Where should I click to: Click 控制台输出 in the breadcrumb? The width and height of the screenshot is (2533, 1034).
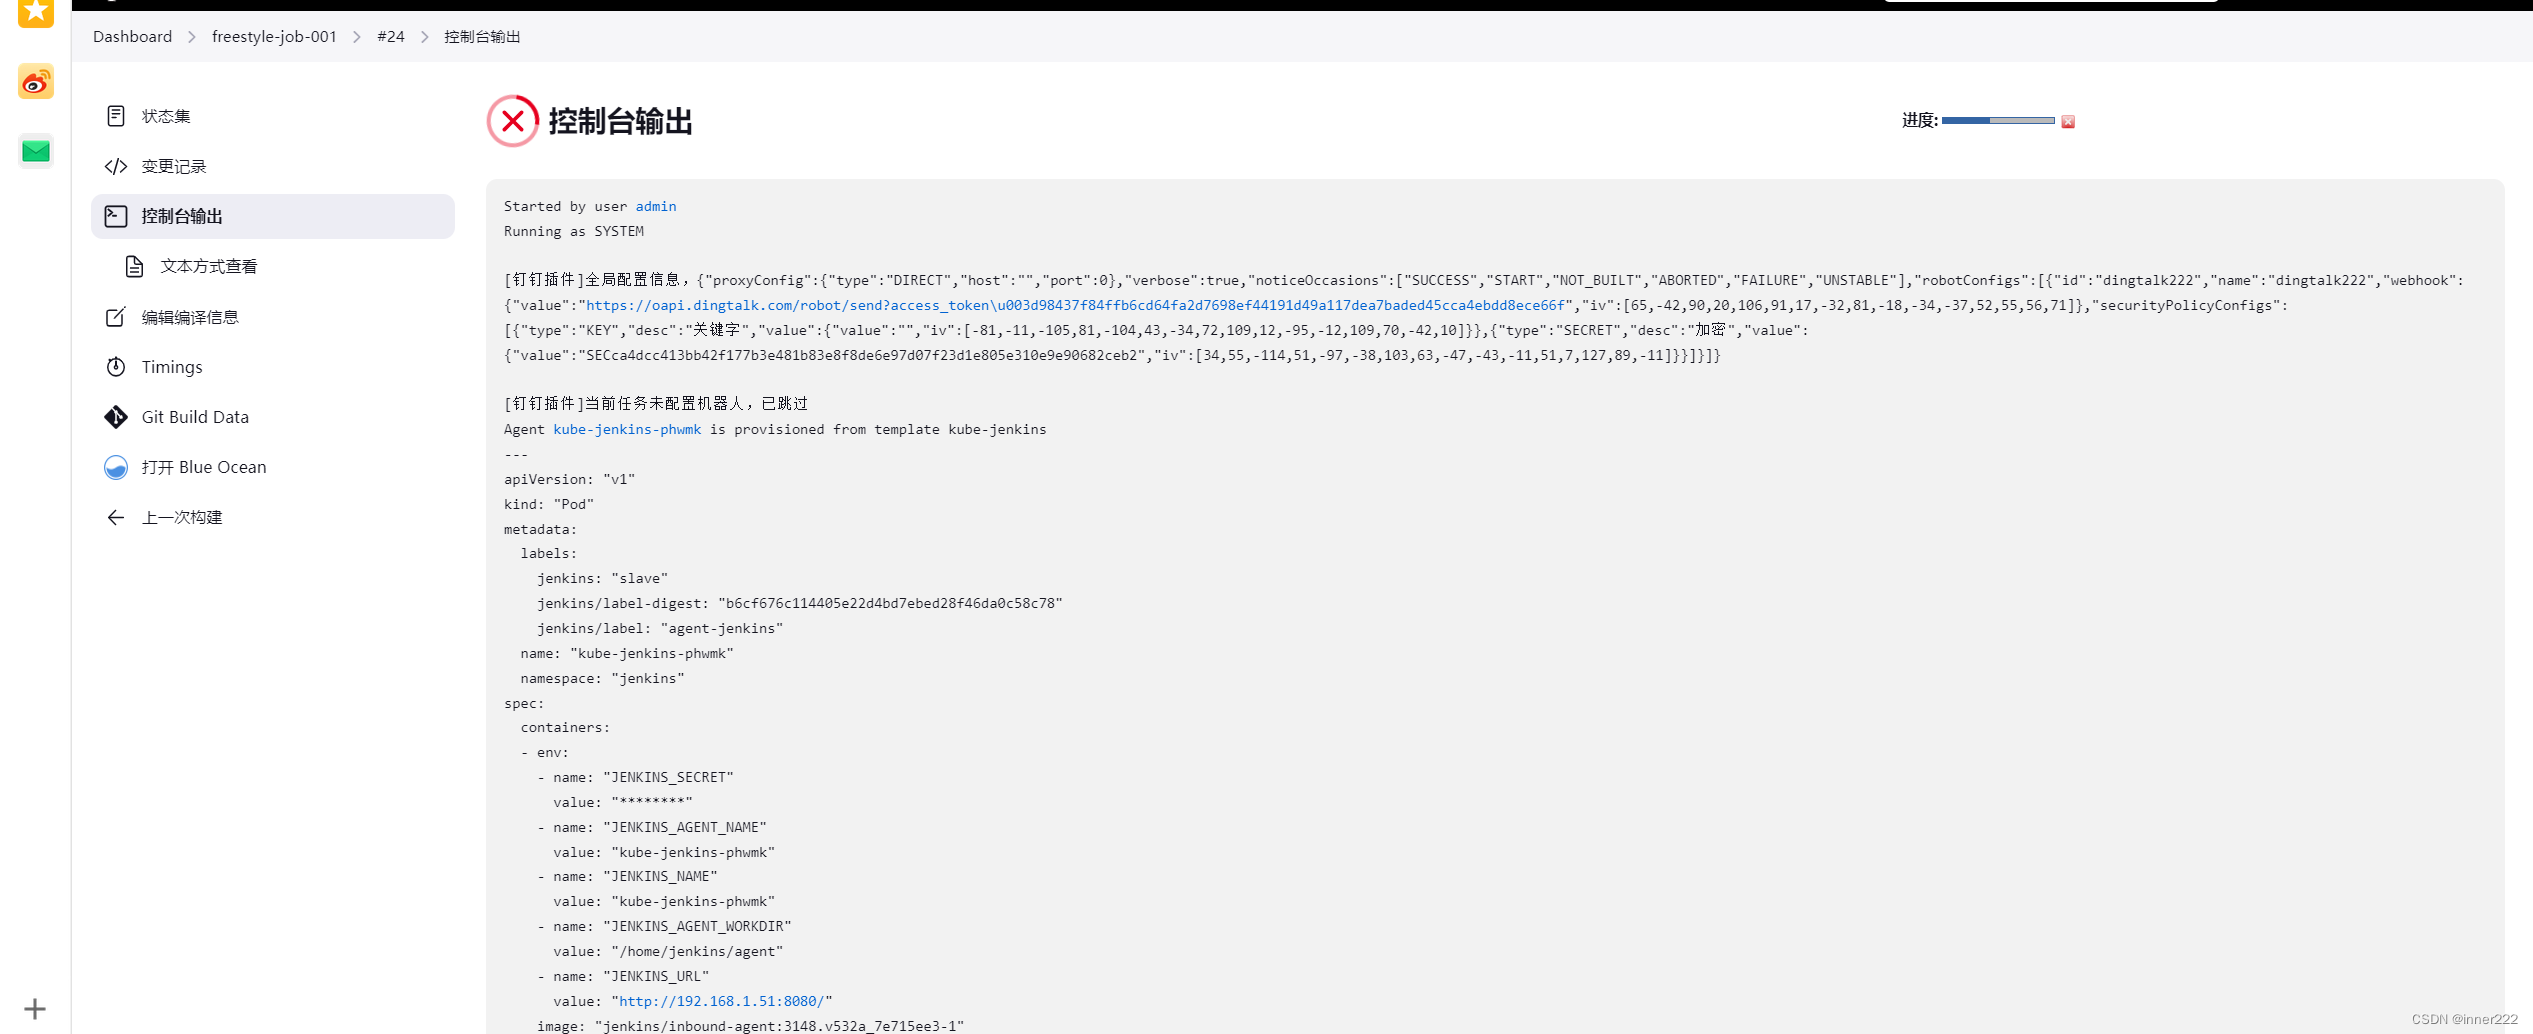pyautogui.click(x=482, y=37)
